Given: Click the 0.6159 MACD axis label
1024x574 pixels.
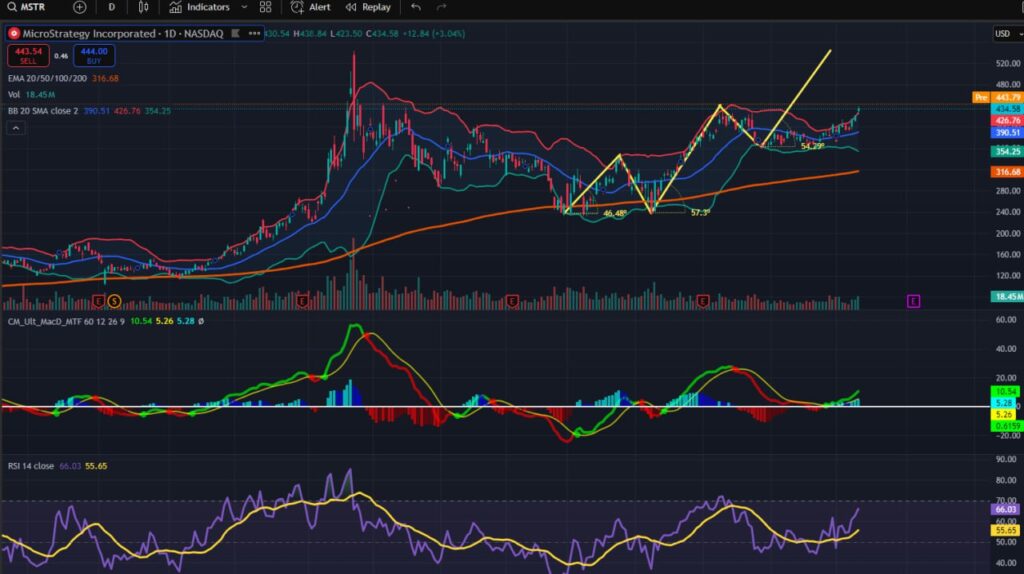Looking at the screenshot, I should click(x=1006, y=426).
